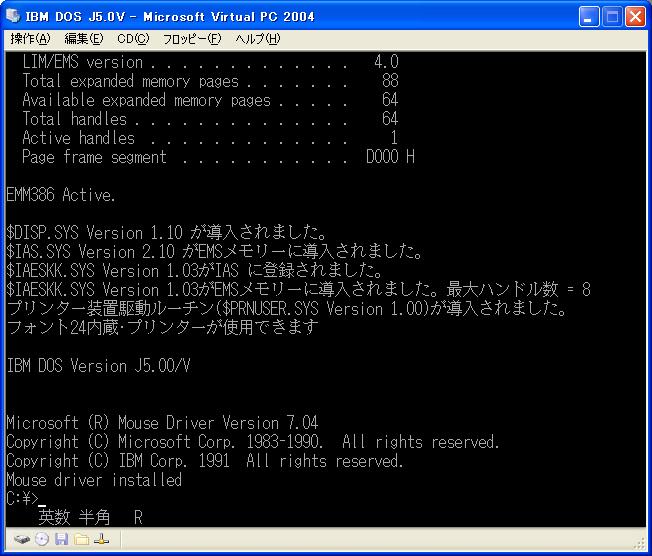This screenshot has width=652, height=556.
Task: Open the CD(C) menu
Action: [x=133, y=39]
